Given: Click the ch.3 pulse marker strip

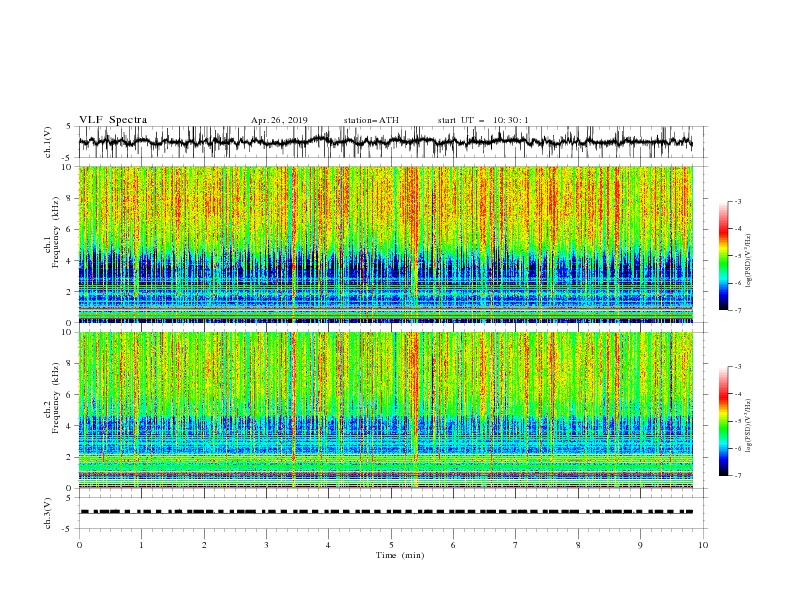Looking at the screenshot, I should [386, 512].
